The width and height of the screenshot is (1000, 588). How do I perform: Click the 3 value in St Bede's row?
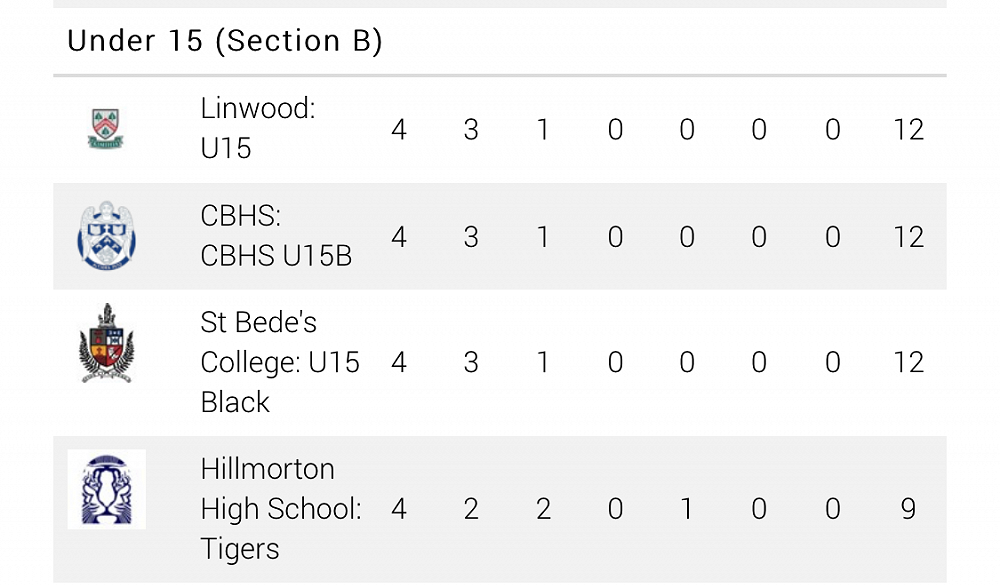[x=471, y=362]
